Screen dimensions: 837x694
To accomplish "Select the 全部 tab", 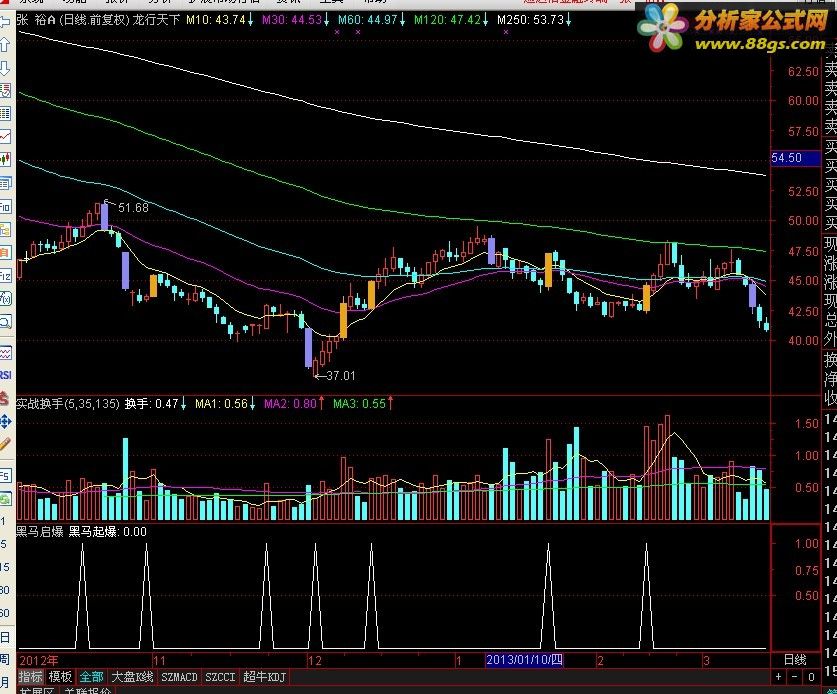I will [x=92, y=677].
